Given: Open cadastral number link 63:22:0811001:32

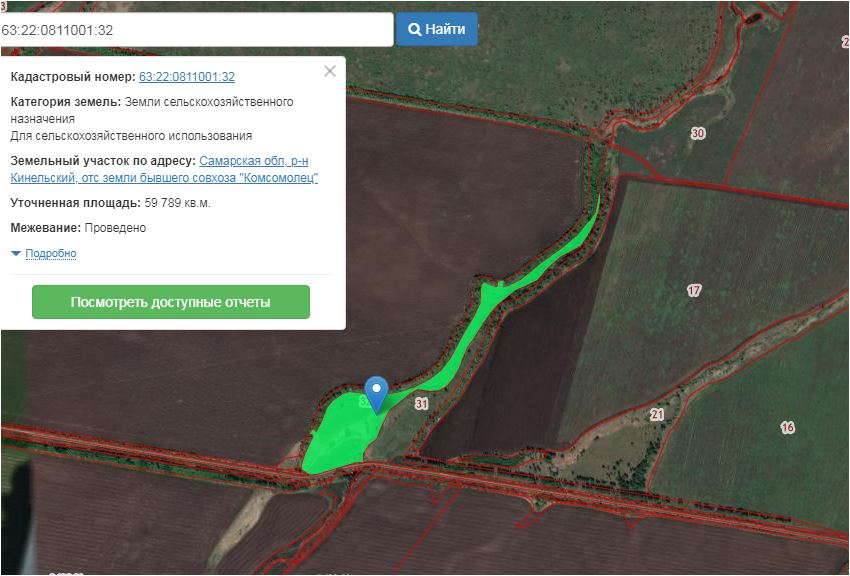Looking at the screenshot, I should [x=187, y=77].
